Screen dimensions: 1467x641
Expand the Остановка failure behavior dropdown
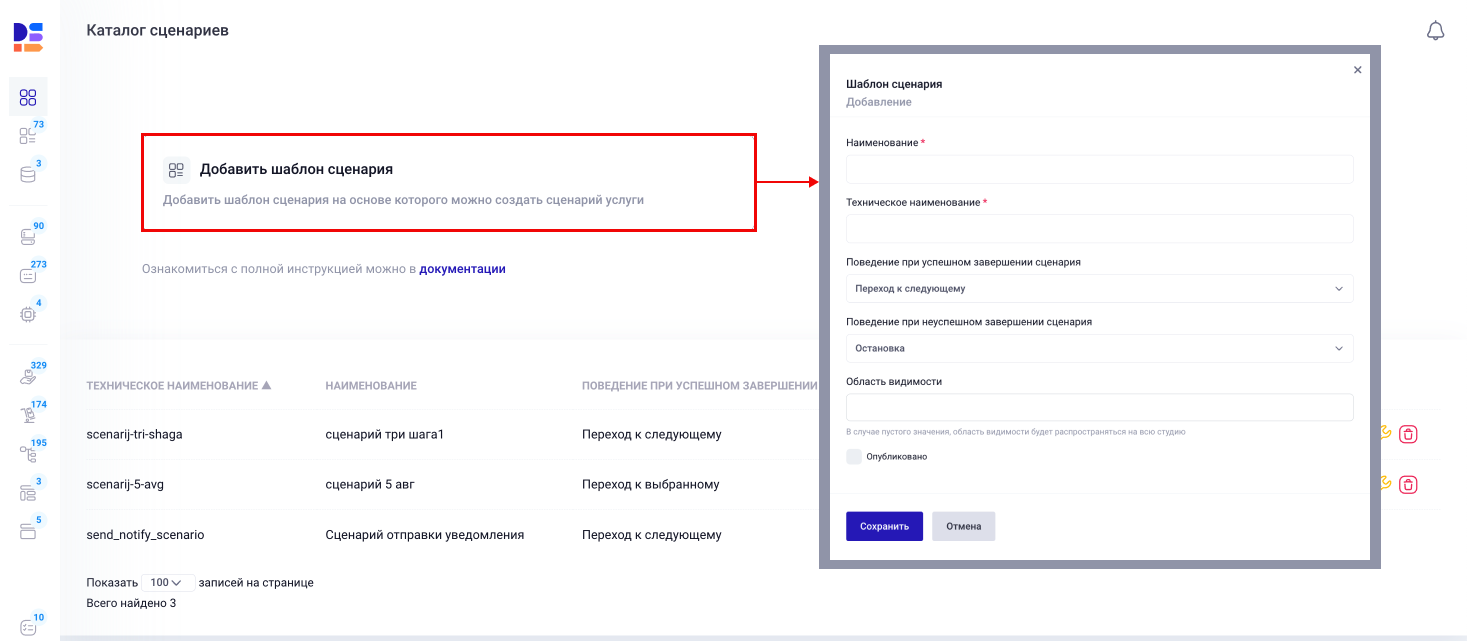pos(1099,348)
